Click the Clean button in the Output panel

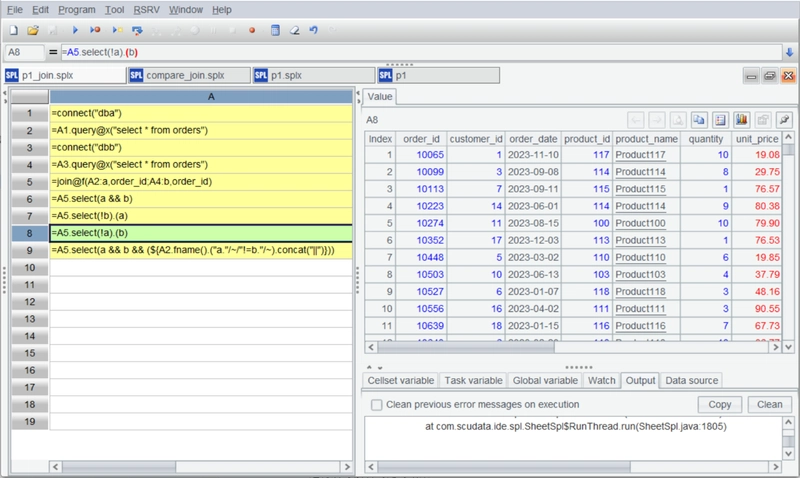769,405
